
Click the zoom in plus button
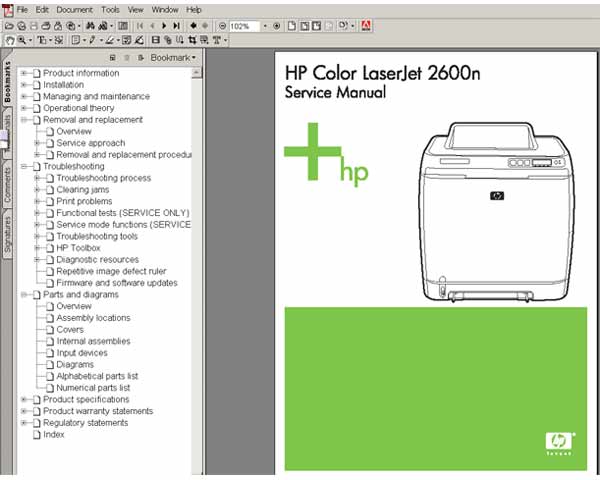pyautogui.click(x=277, y=26)
